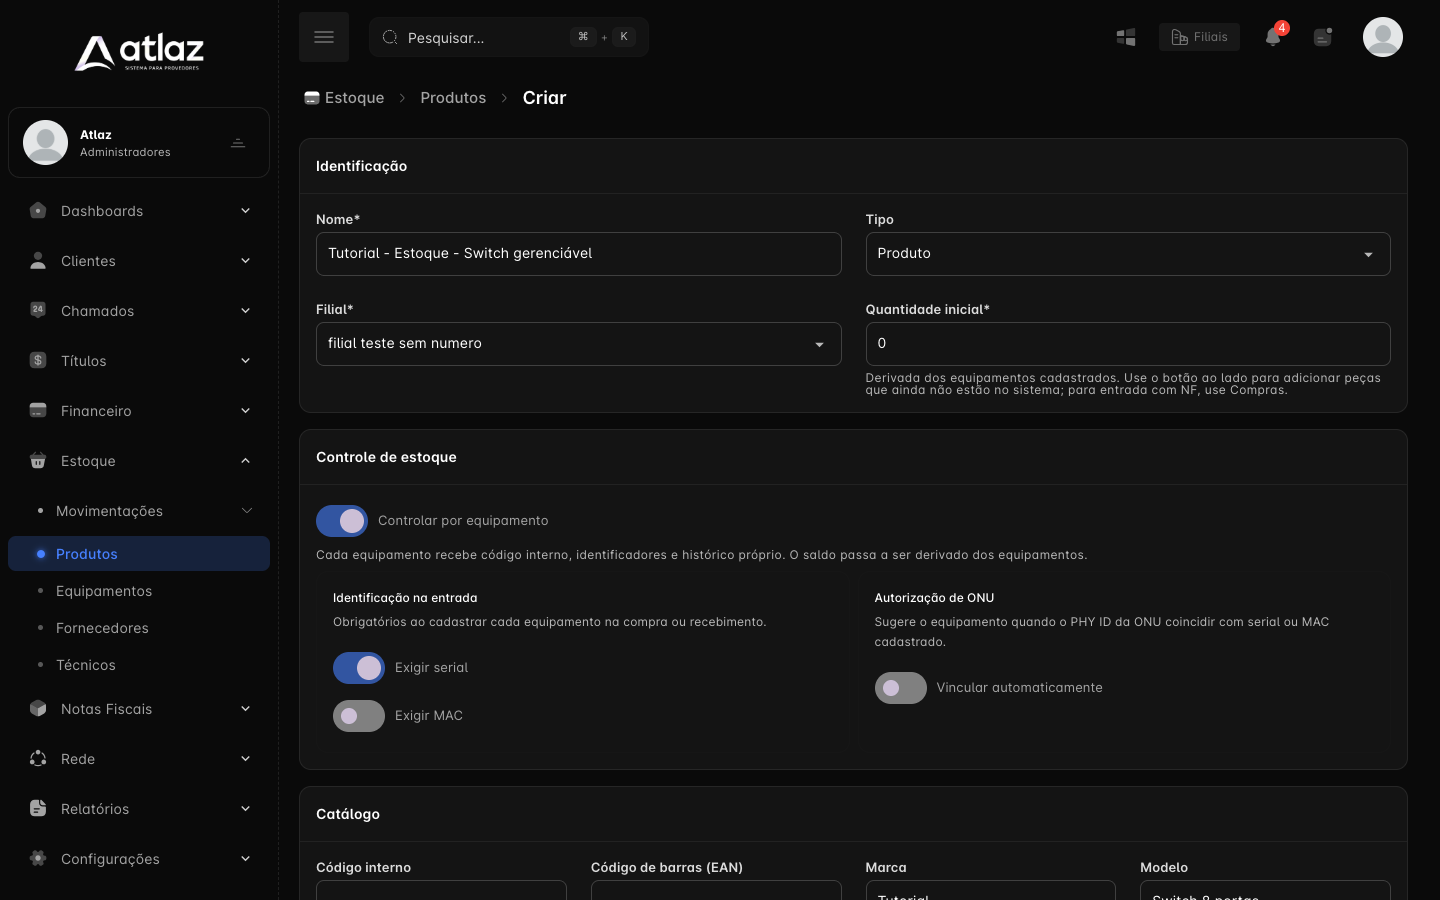The width and height of the screenshot is (1440, 900).
Task: Turn off Exigir serial switch
Action: (x=359, y=668)
